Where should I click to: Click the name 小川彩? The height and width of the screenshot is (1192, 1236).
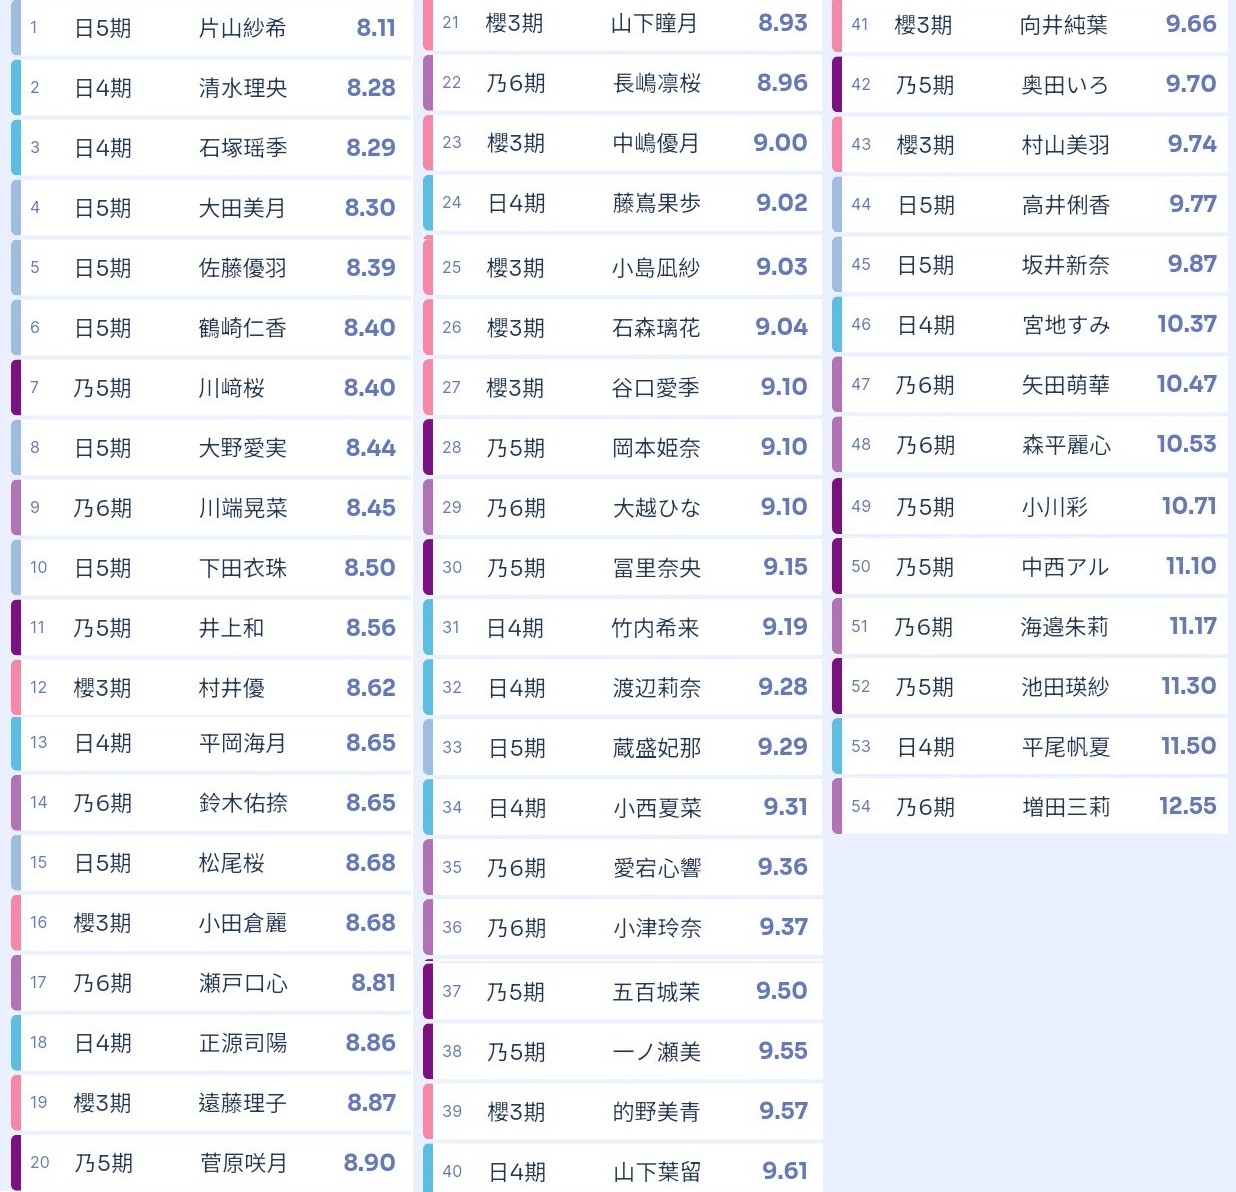(x=1053, y=507)
